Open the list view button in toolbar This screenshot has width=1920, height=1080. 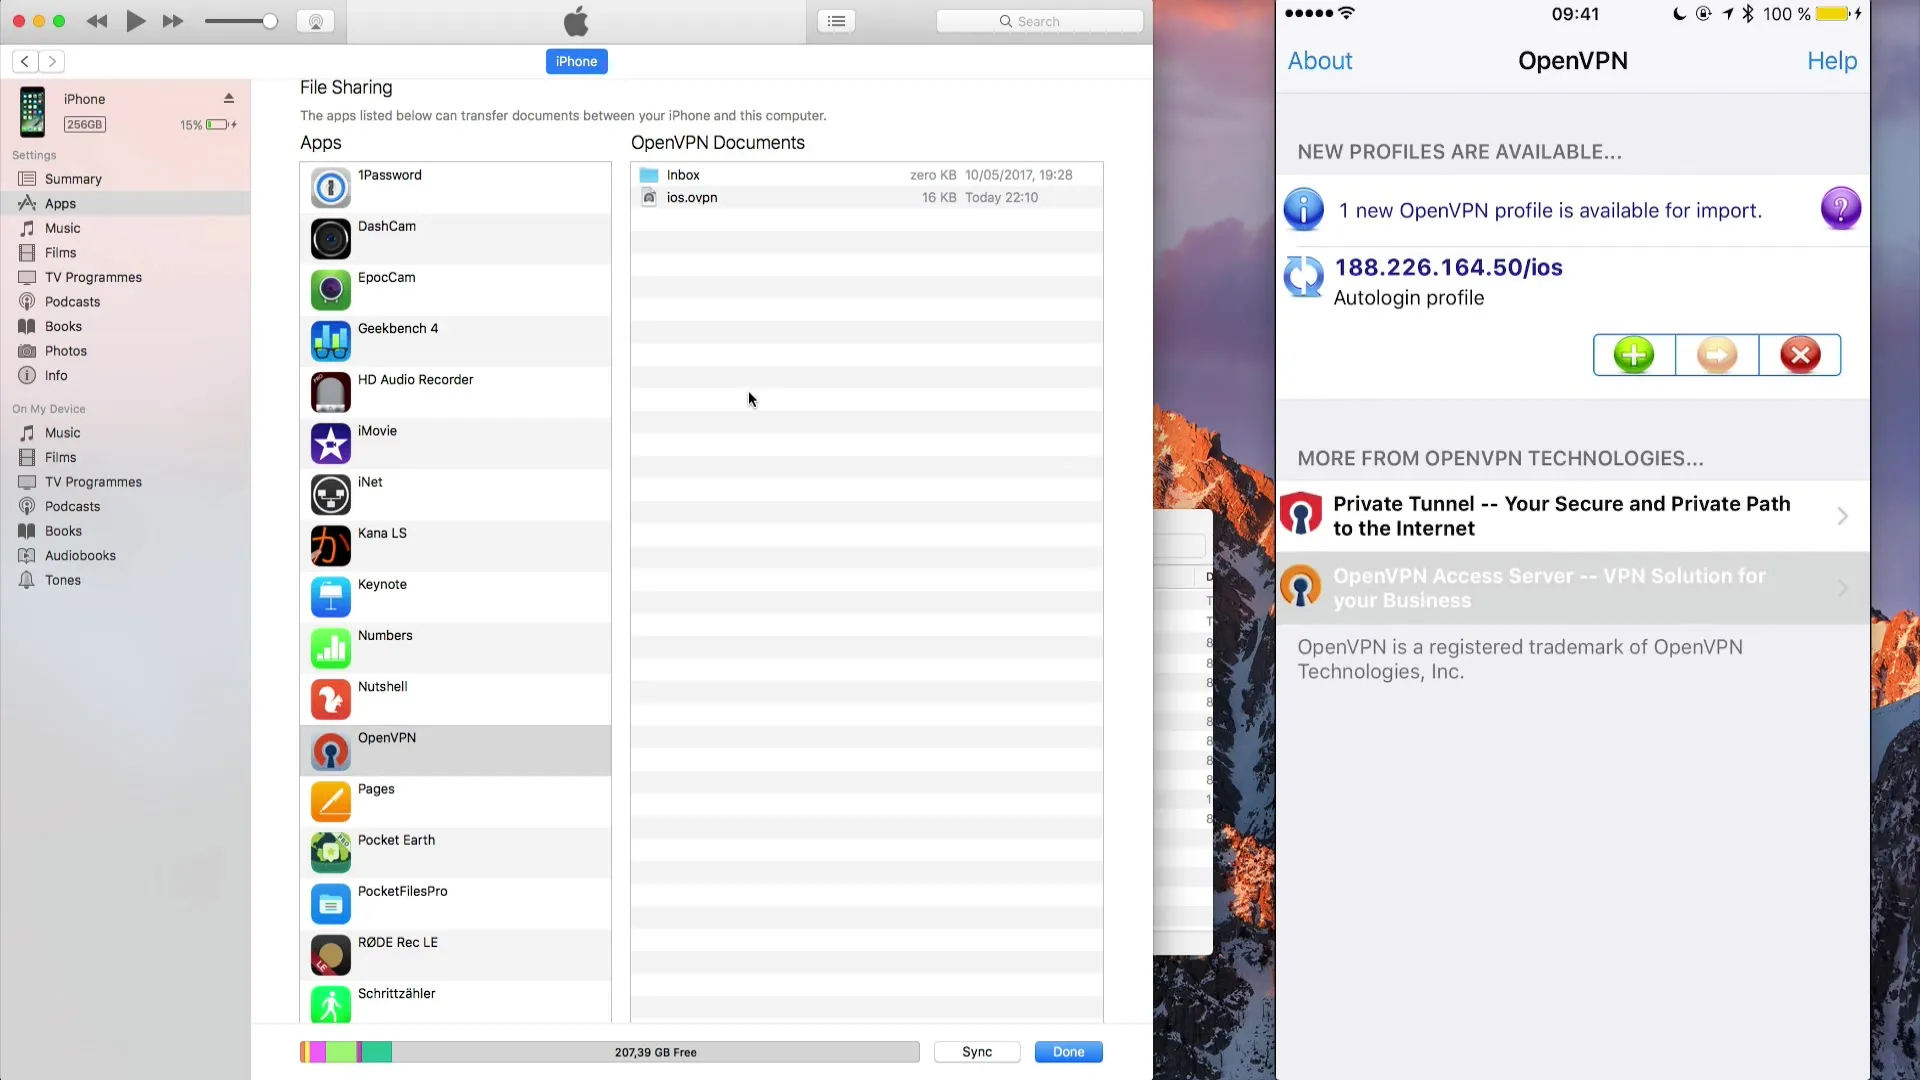(836, 21)
